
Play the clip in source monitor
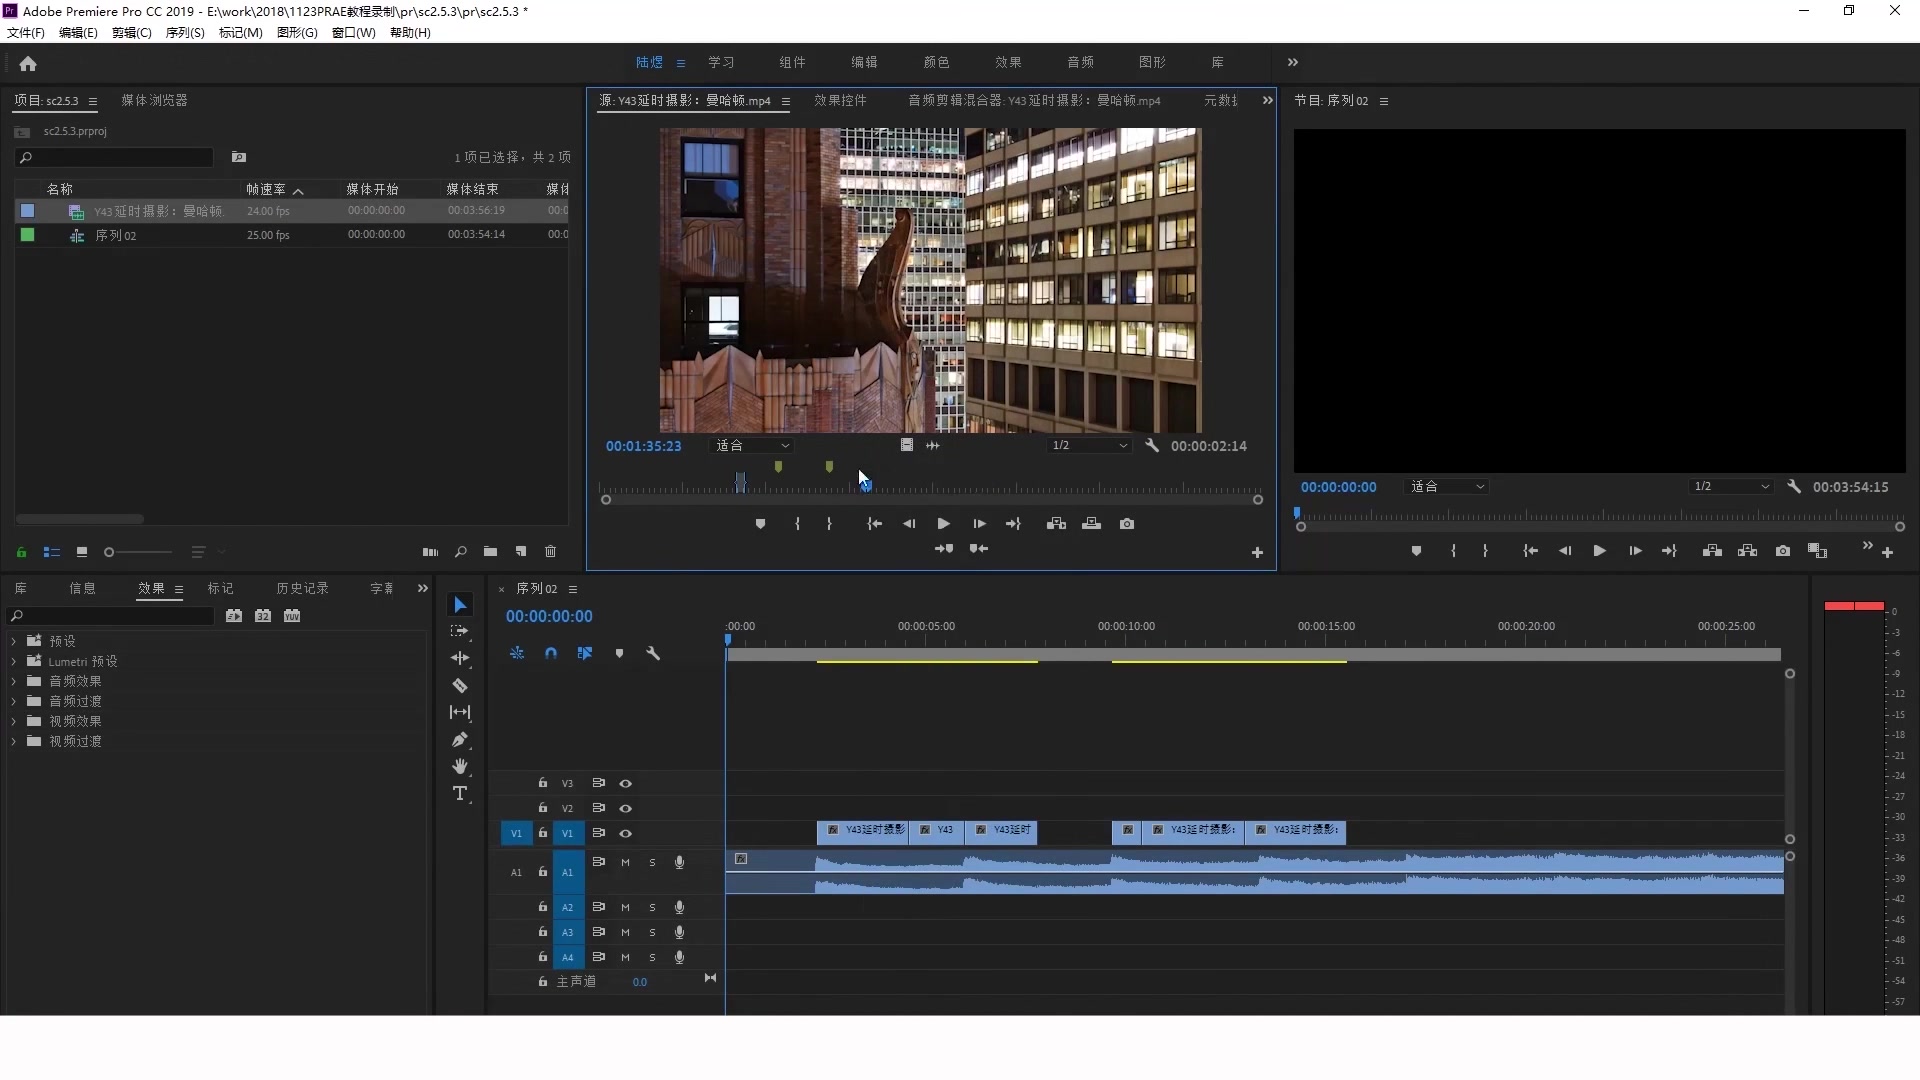pyautogui.click(x=943, y=524)
